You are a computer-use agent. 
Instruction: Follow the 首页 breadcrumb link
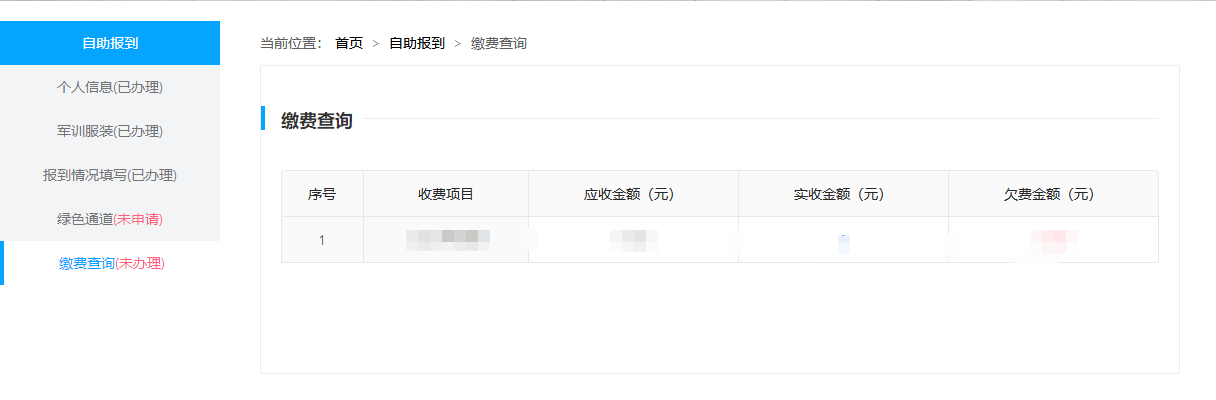pos(349,43)
